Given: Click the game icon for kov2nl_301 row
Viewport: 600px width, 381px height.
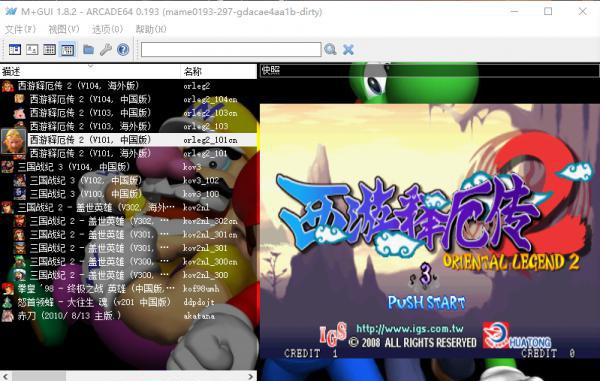Looking at the screenshot, I should coord(20,248).
